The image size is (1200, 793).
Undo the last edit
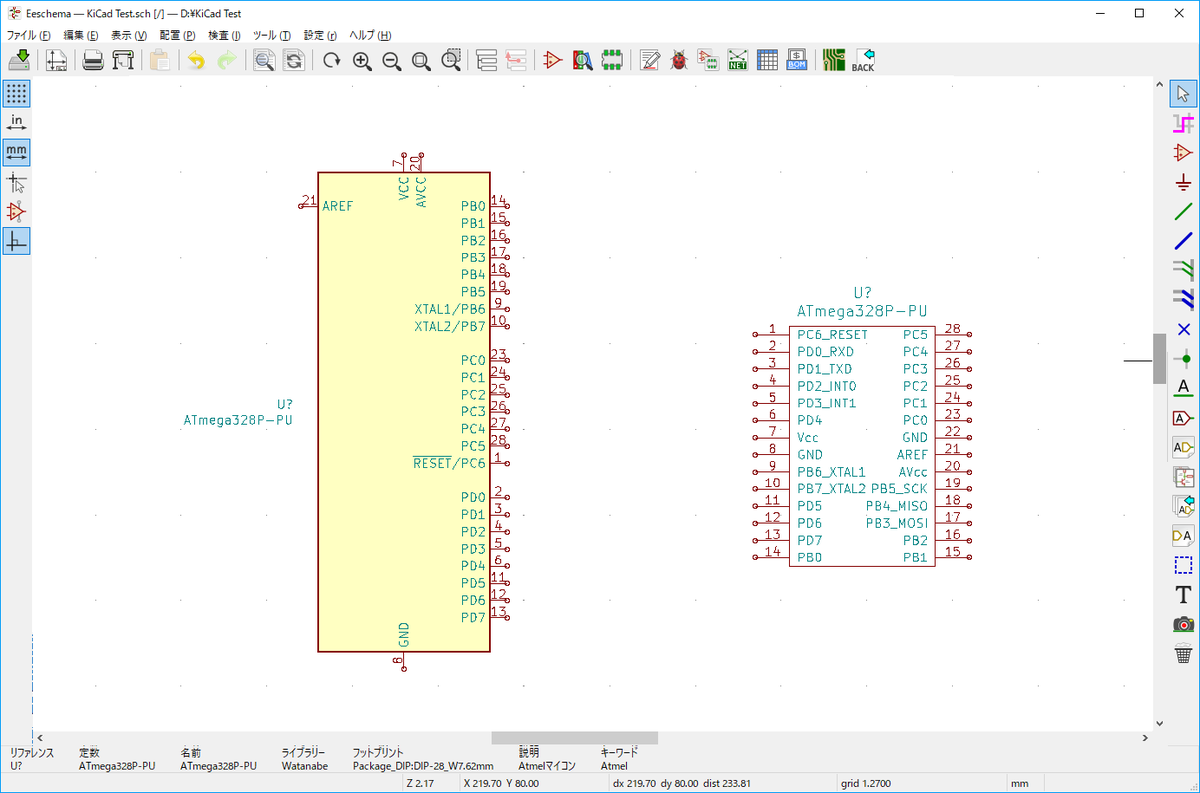197,60
